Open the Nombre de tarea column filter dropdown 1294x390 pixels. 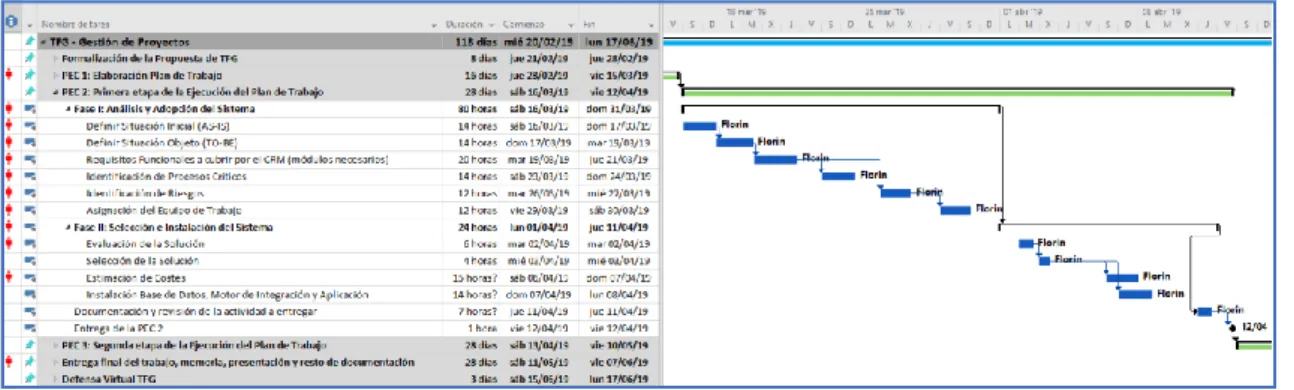[434, 24]
